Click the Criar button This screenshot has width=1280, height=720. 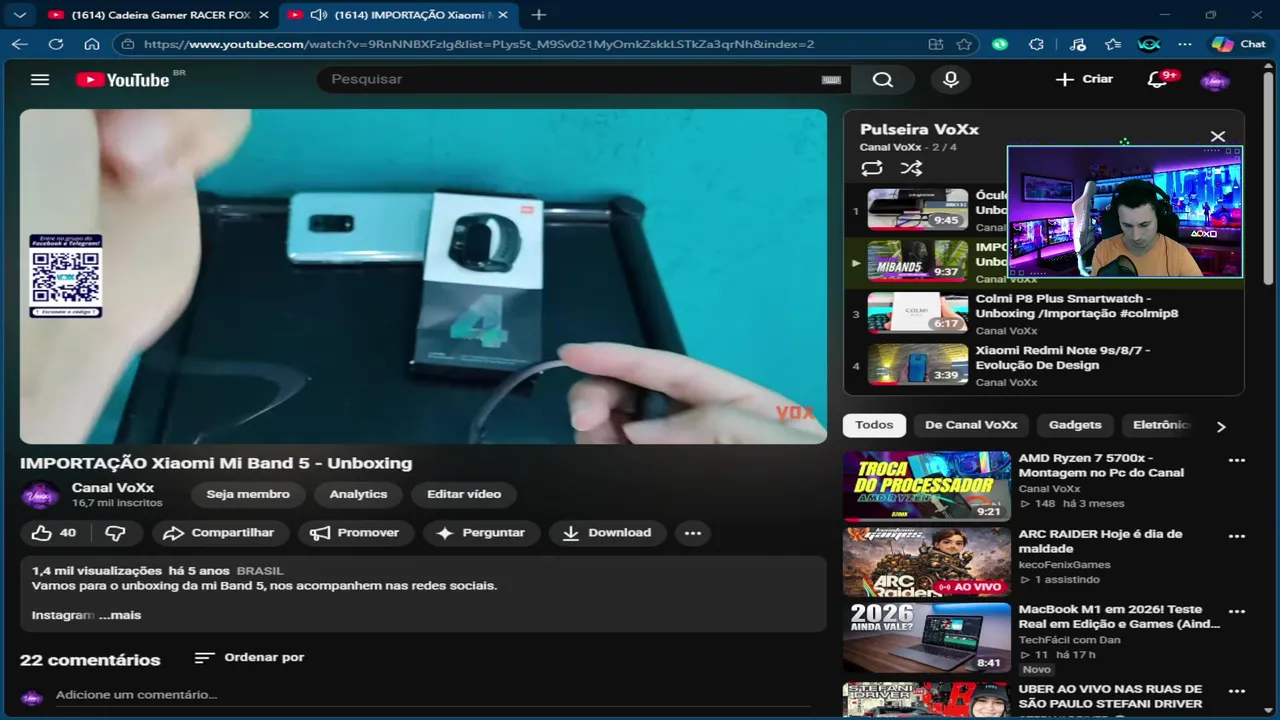coord(1084,79)
